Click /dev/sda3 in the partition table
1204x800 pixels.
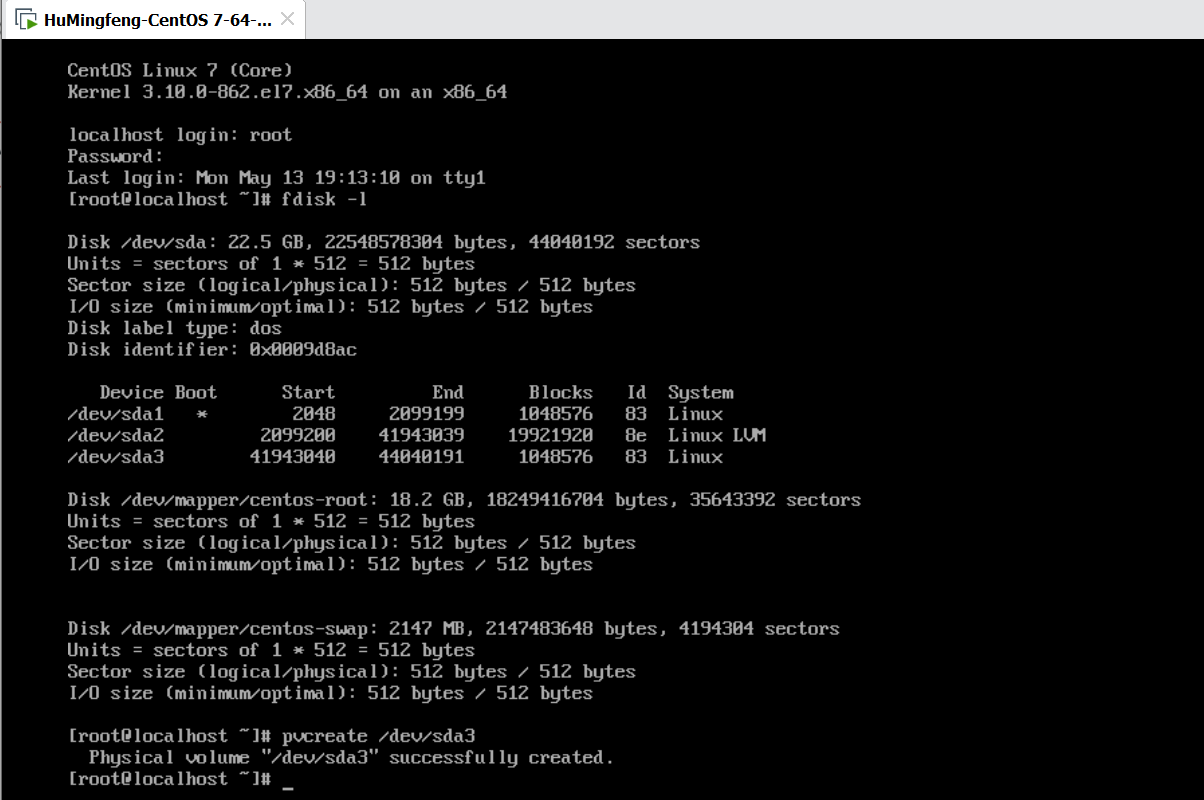pyautogui.click(x=115, y=457)
